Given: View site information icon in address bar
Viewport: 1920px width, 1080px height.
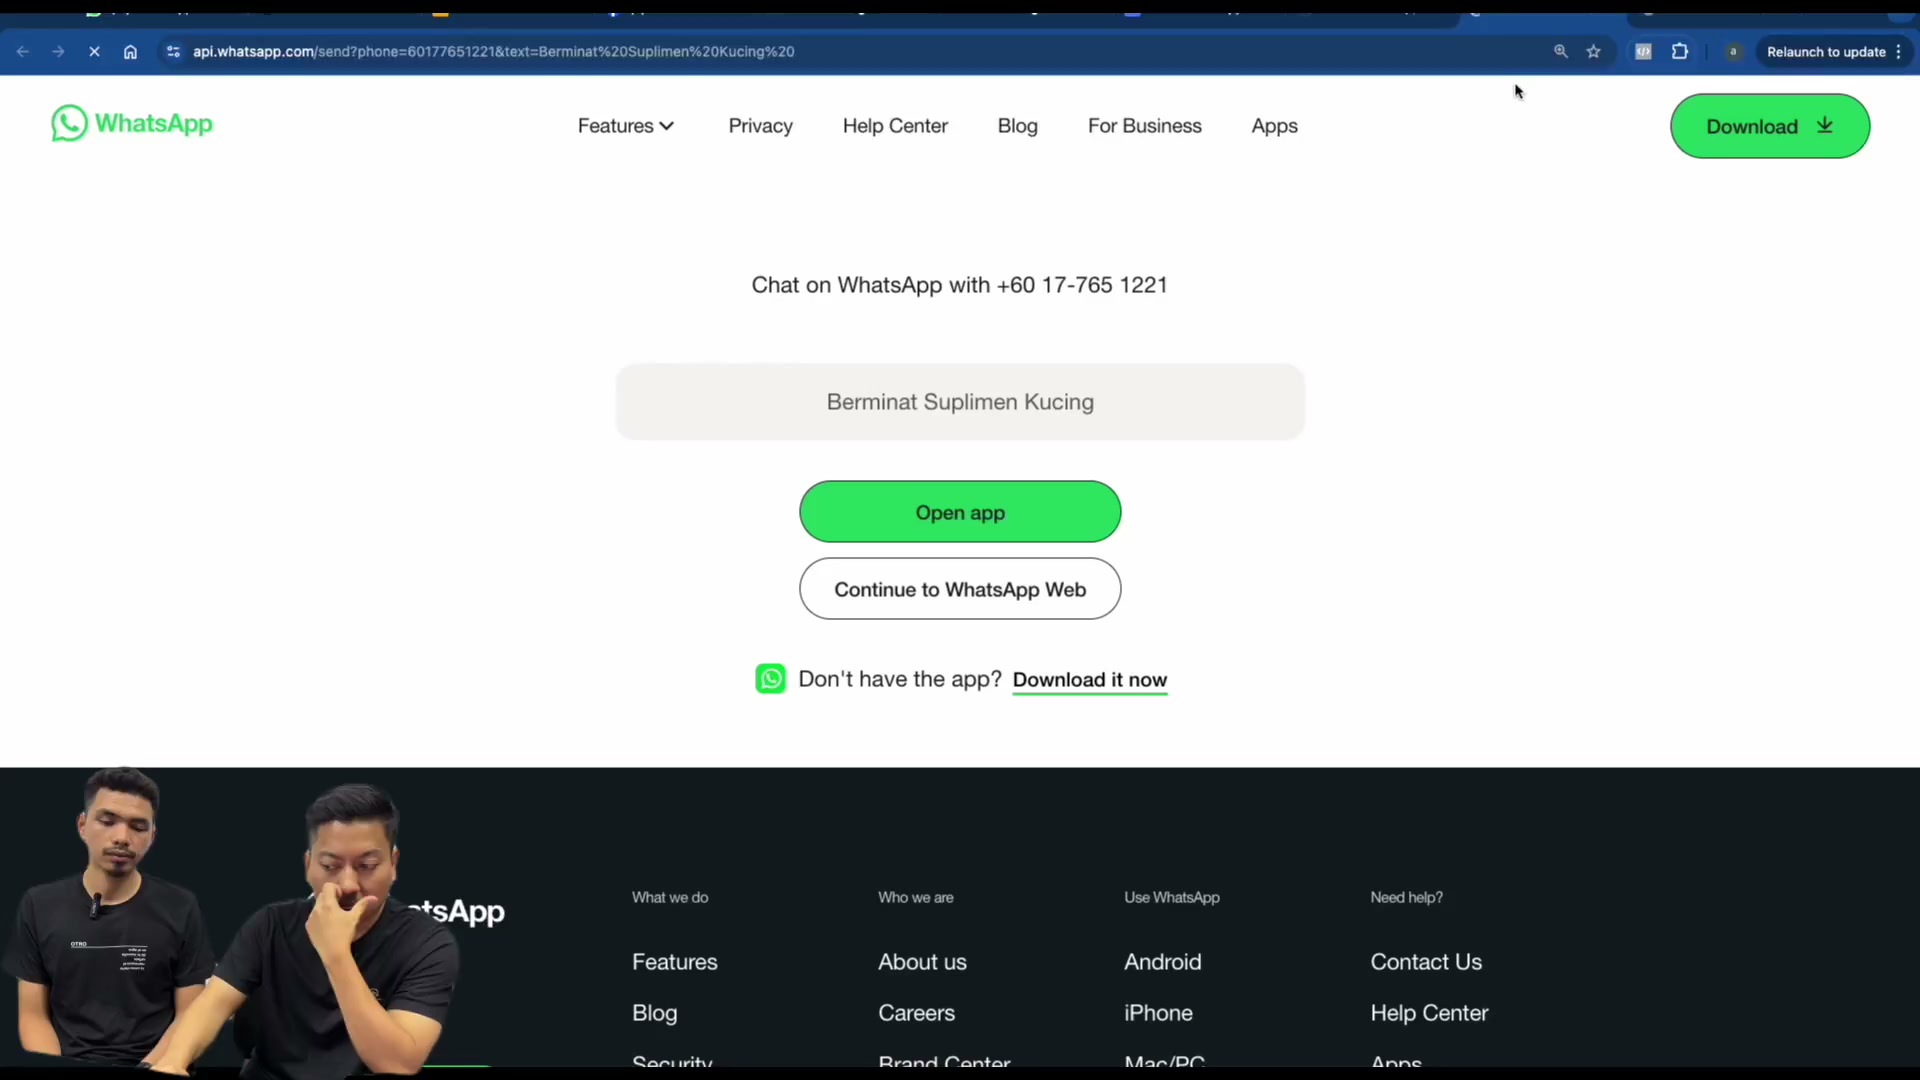Looking at the screenshot, I should pos(173,52).
